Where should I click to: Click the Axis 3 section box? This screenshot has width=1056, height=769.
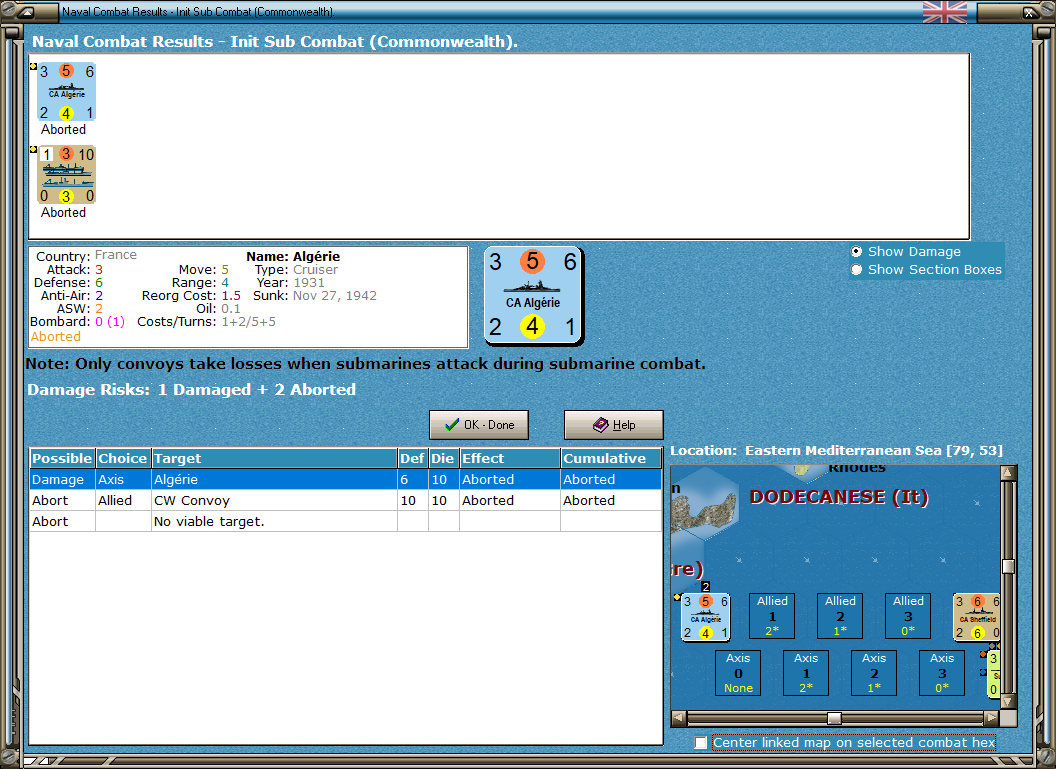pos(942,673)
